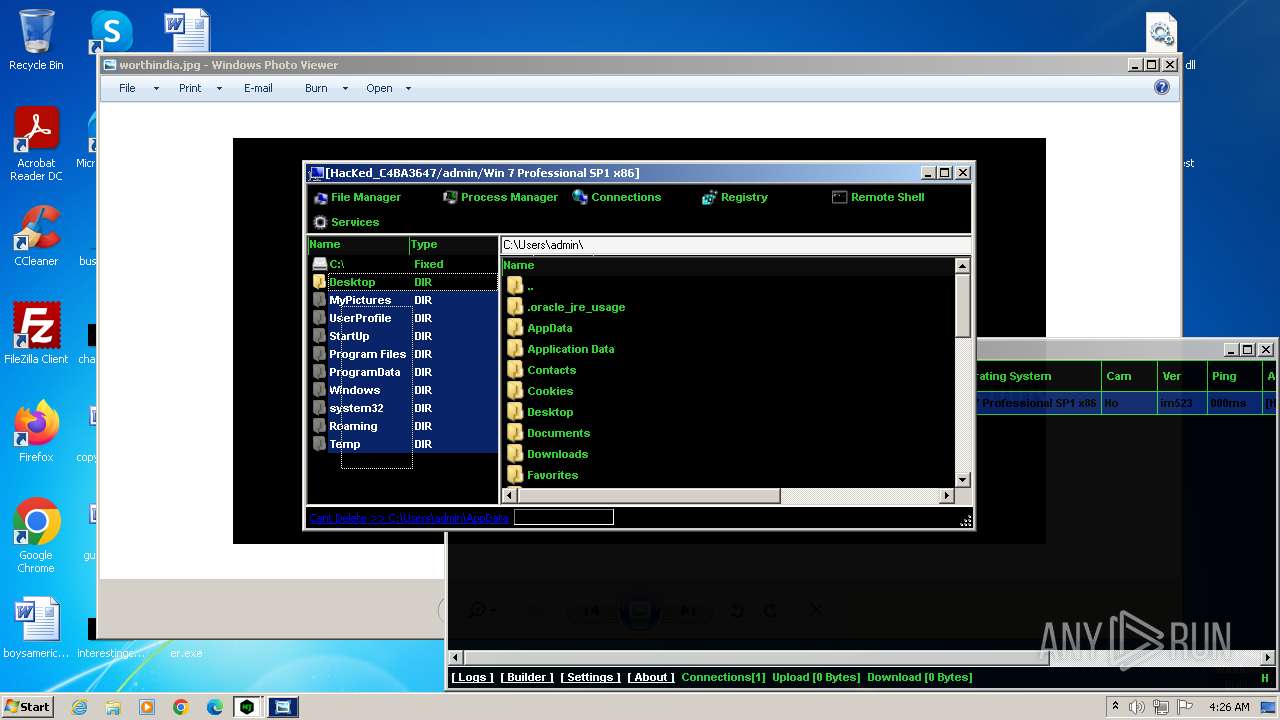
Task: Open FileZilla Client desktop icon
Action: point(36,334)
